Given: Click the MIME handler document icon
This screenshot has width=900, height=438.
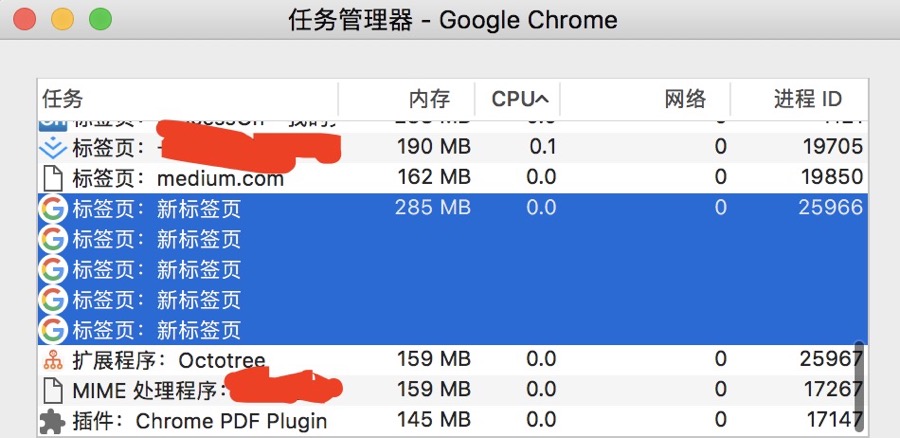Looking at the screenshot, I should (52, 390).
